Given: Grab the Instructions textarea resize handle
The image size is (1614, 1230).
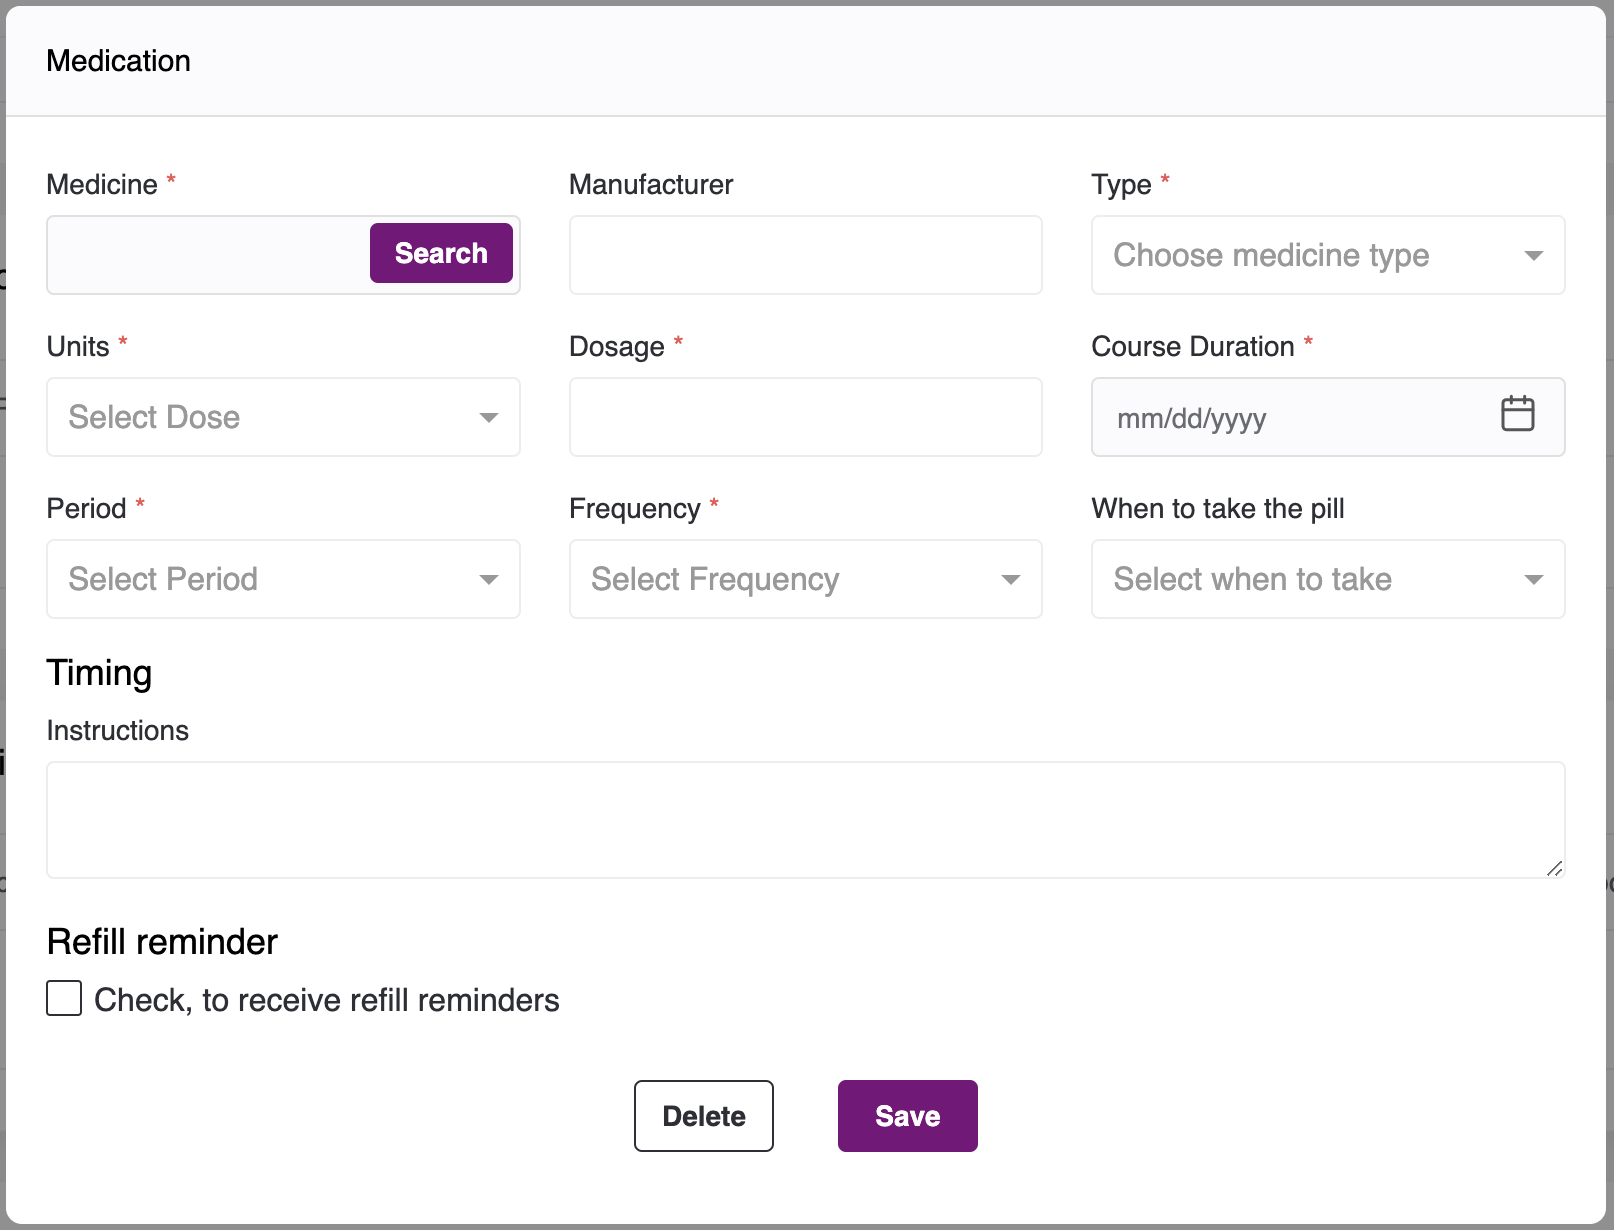Looking at the screenshot, I should tap(1554, 868).
